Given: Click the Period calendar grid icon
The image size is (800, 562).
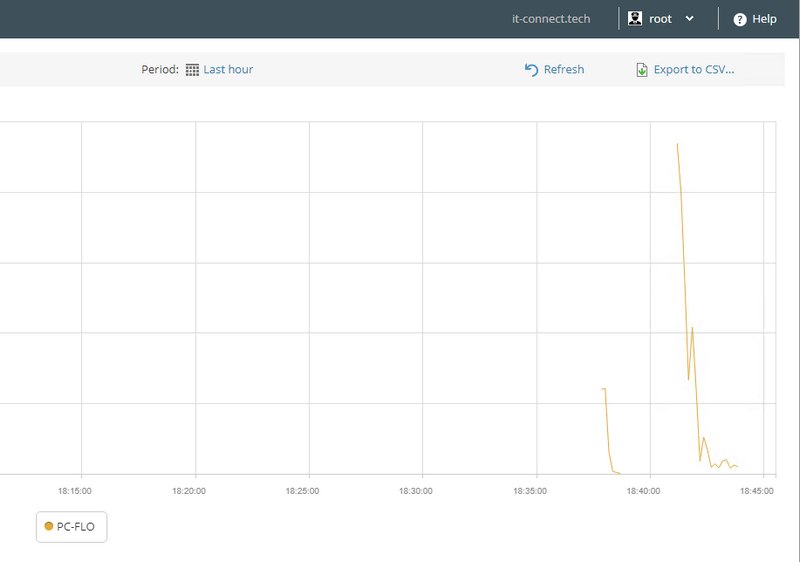Looking at the screenshot, I should 192,70.
